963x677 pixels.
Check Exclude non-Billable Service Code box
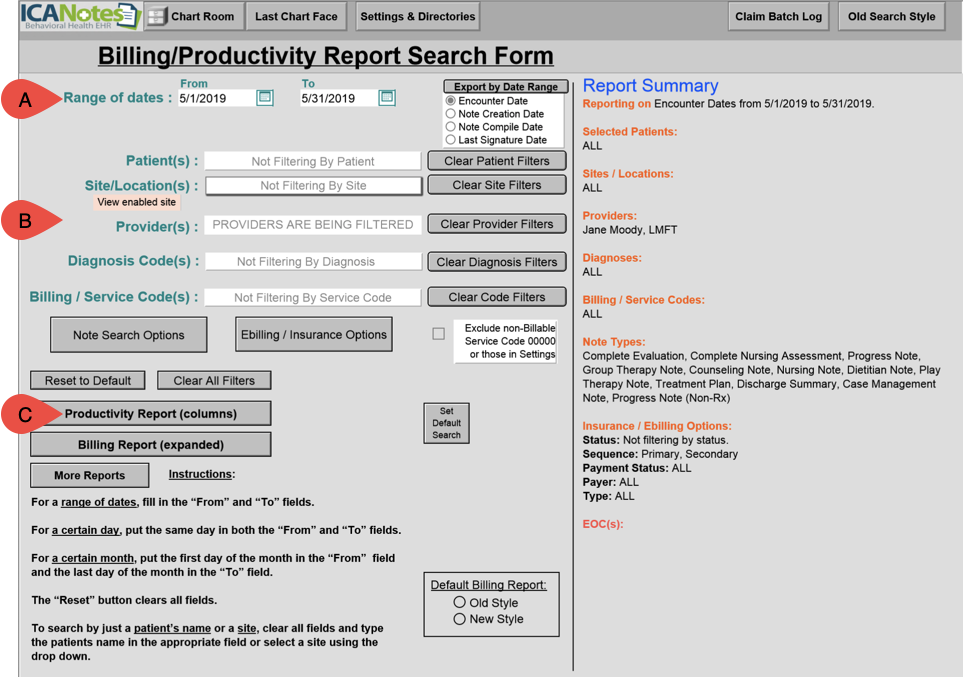coord(439,334)
